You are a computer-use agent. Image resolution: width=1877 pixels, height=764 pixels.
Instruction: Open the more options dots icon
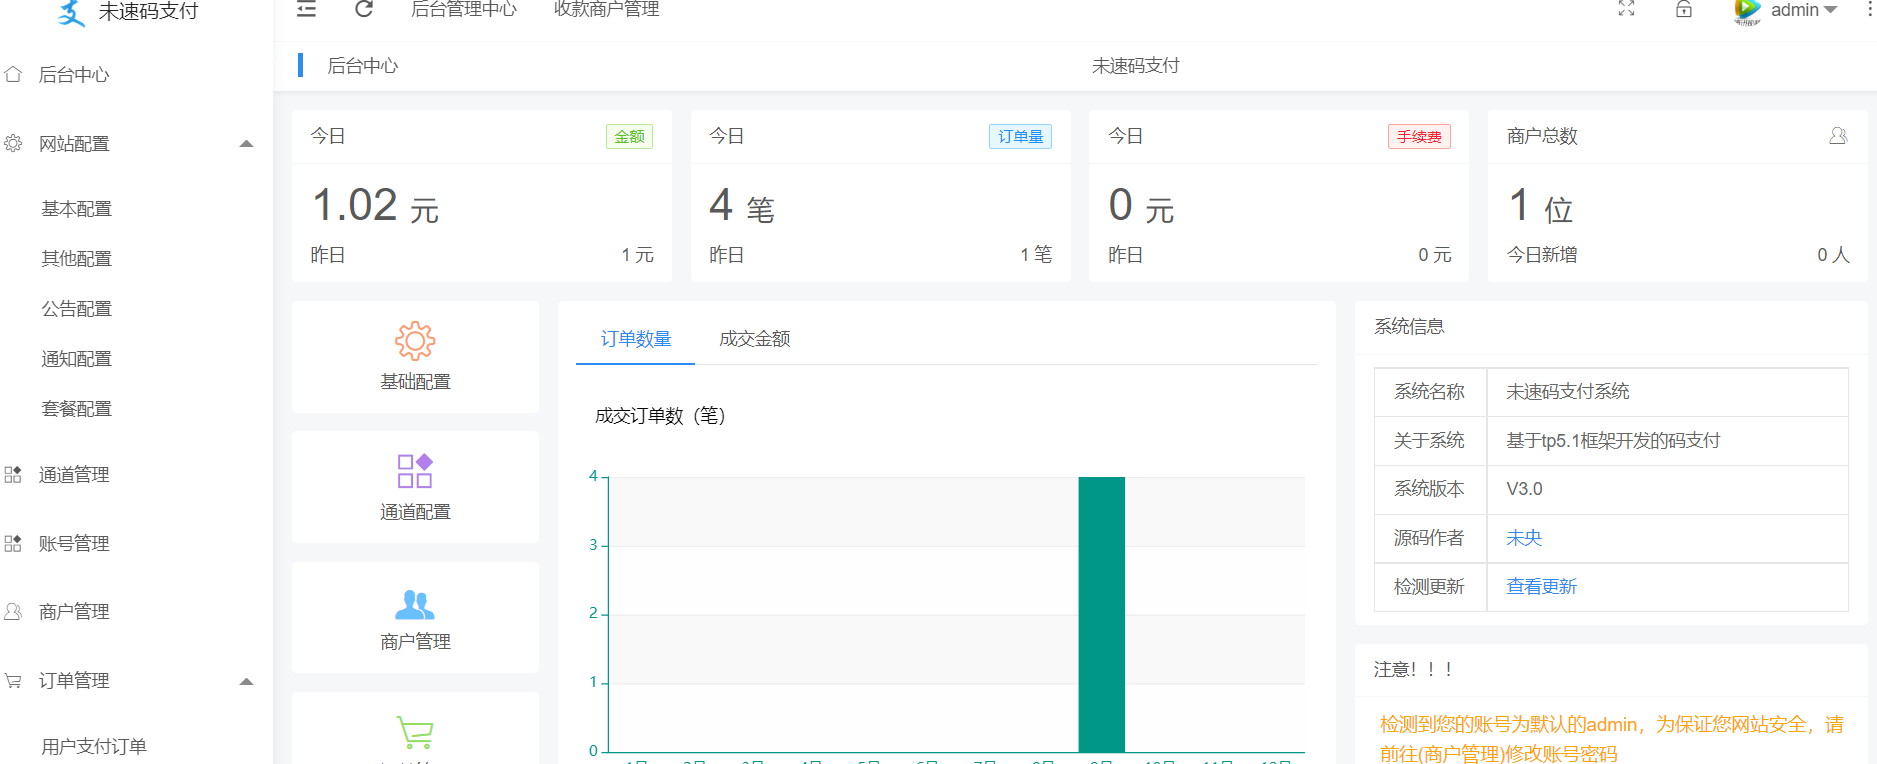coord(1869,9)
